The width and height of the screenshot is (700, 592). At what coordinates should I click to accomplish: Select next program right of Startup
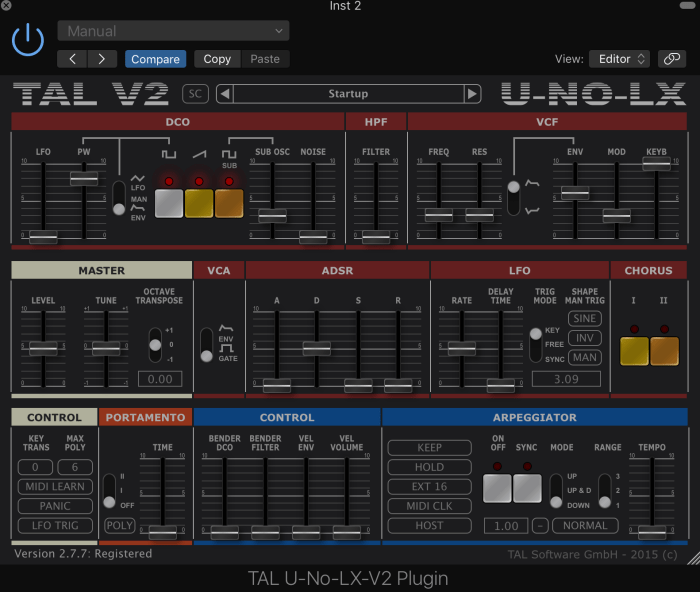[472, 94]
